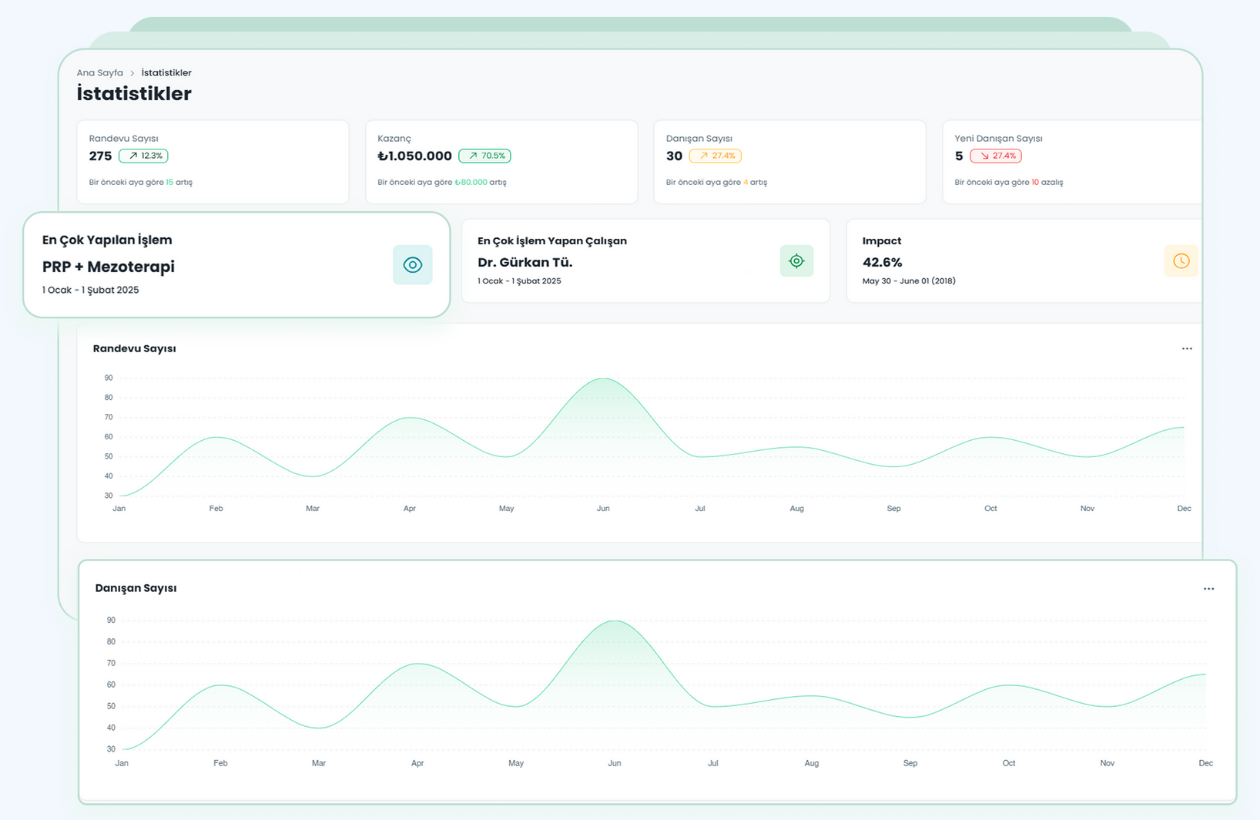The height and width of the screenshot is (820, 1260).
Task: Click the green target icon beside Dr. Gürkan Tü.
Action: pyautogui.click(x=796, y=261)
